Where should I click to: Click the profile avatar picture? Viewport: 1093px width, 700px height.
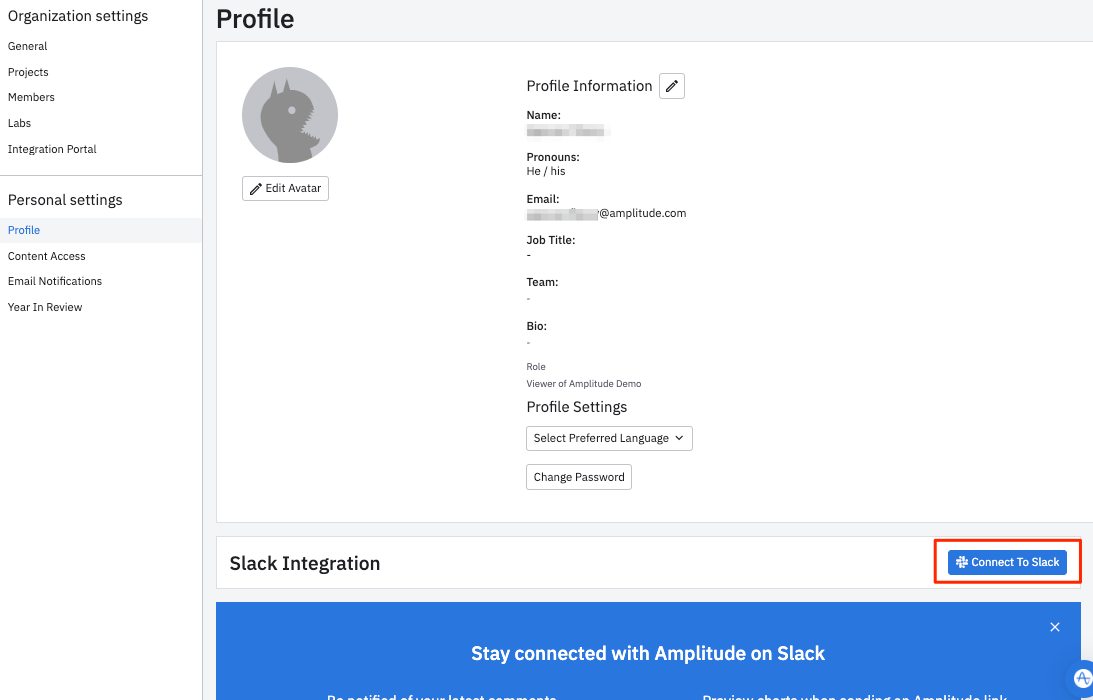click(290, 115)
